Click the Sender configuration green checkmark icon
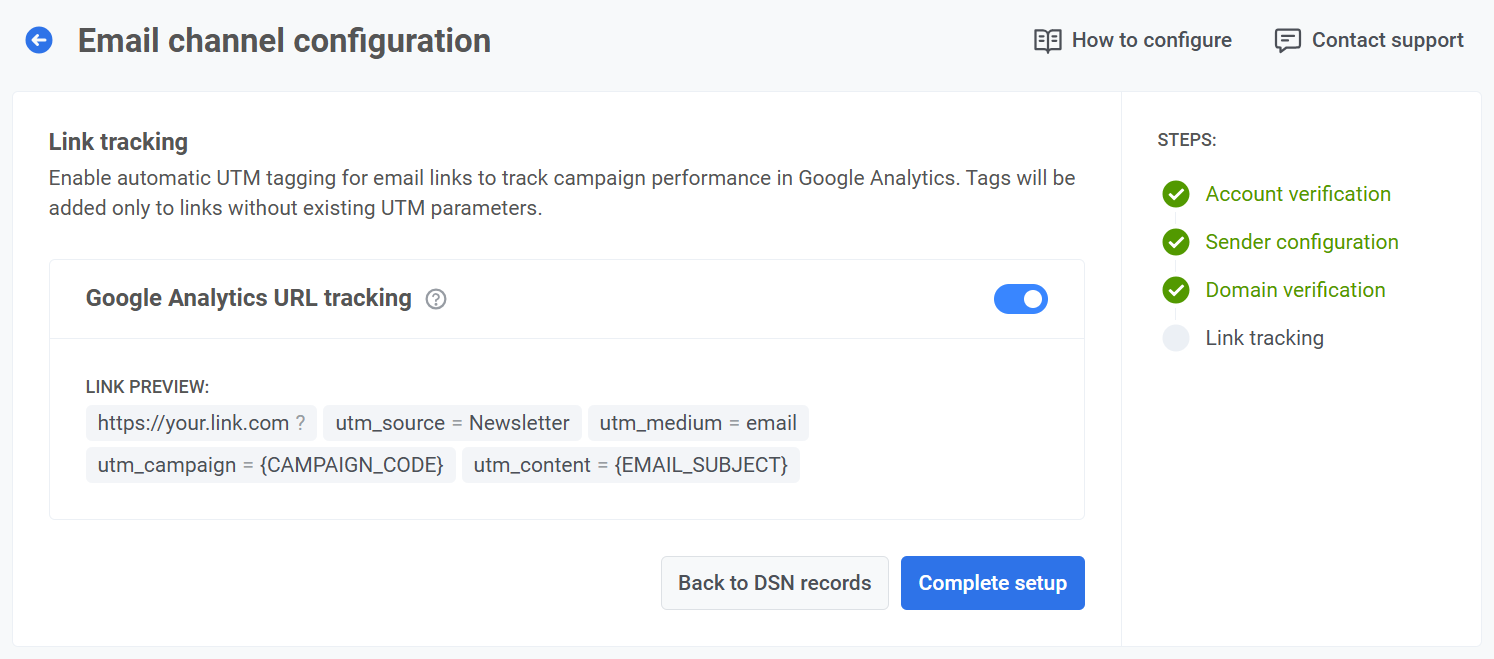1494x659 pixels. (x=1176, y=242)
